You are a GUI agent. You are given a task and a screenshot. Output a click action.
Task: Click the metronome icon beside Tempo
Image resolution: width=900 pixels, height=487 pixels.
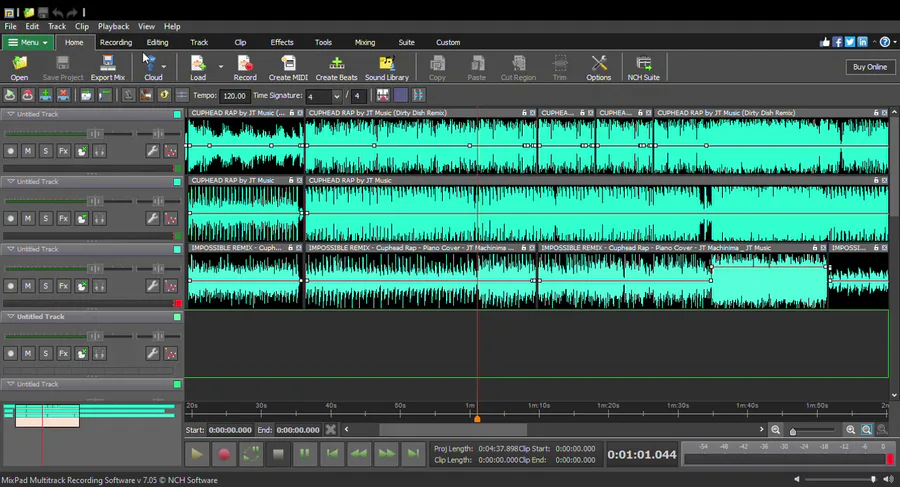(x=129, y=95)
